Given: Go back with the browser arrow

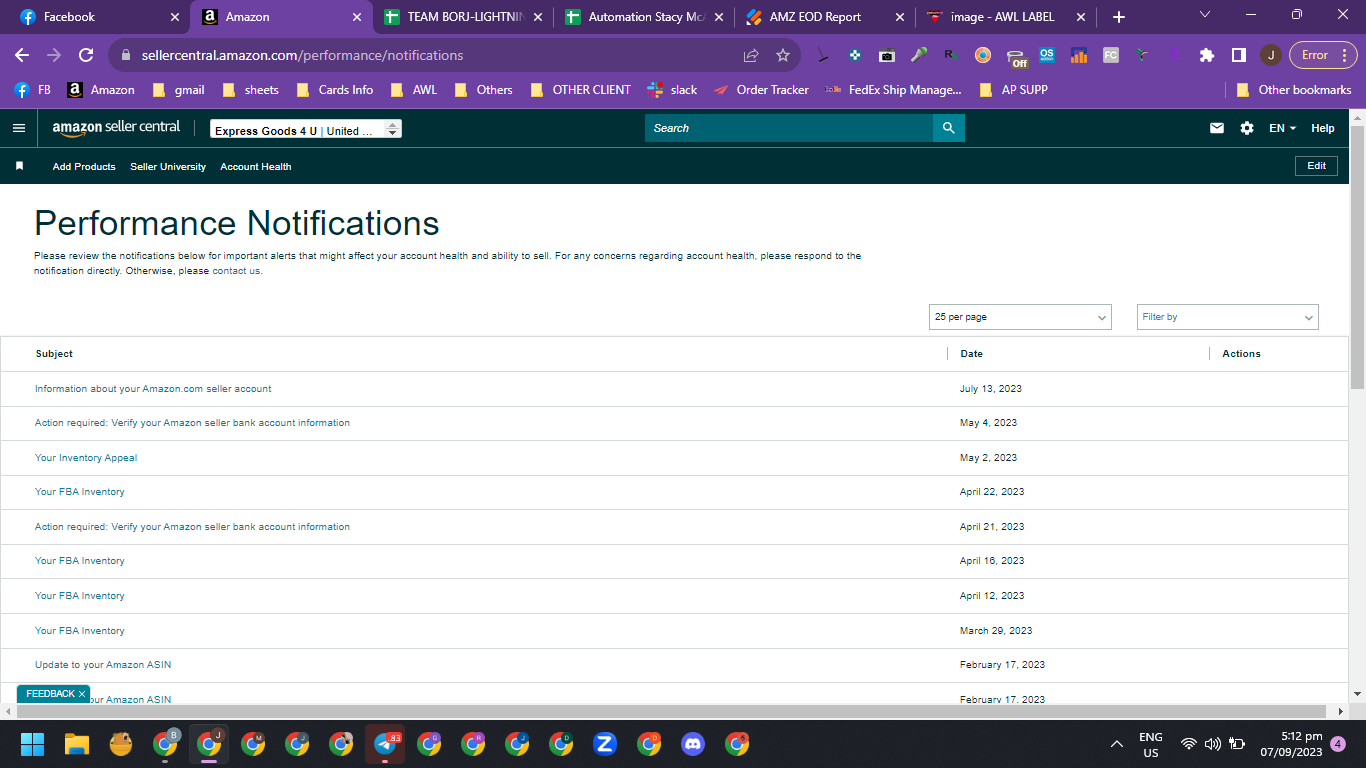Looking at the screenshot, I should click(22, 55).
